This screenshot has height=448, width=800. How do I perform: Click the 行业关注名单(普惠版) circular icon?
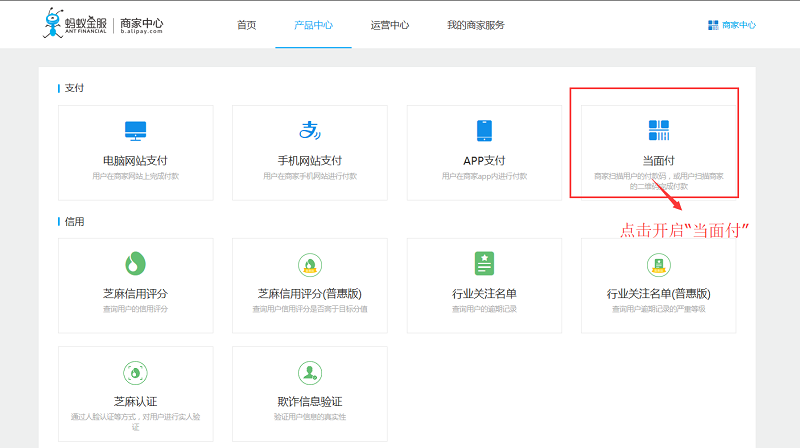pos(659,265)
